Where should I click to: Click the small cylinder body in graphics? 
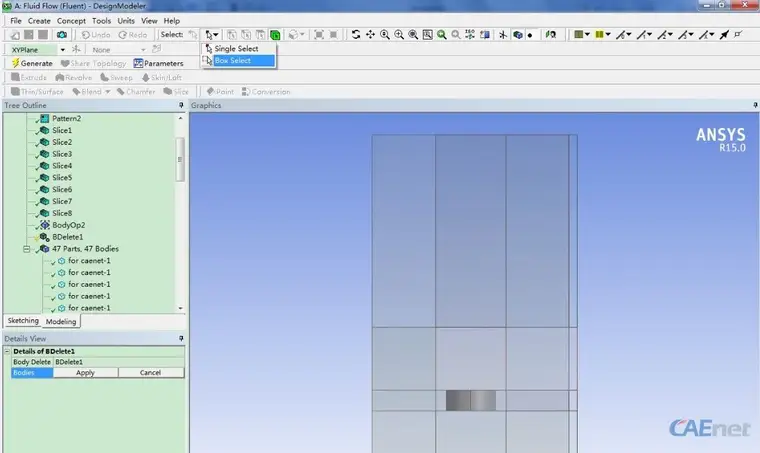pyautogui.click(x=471, y=401)
